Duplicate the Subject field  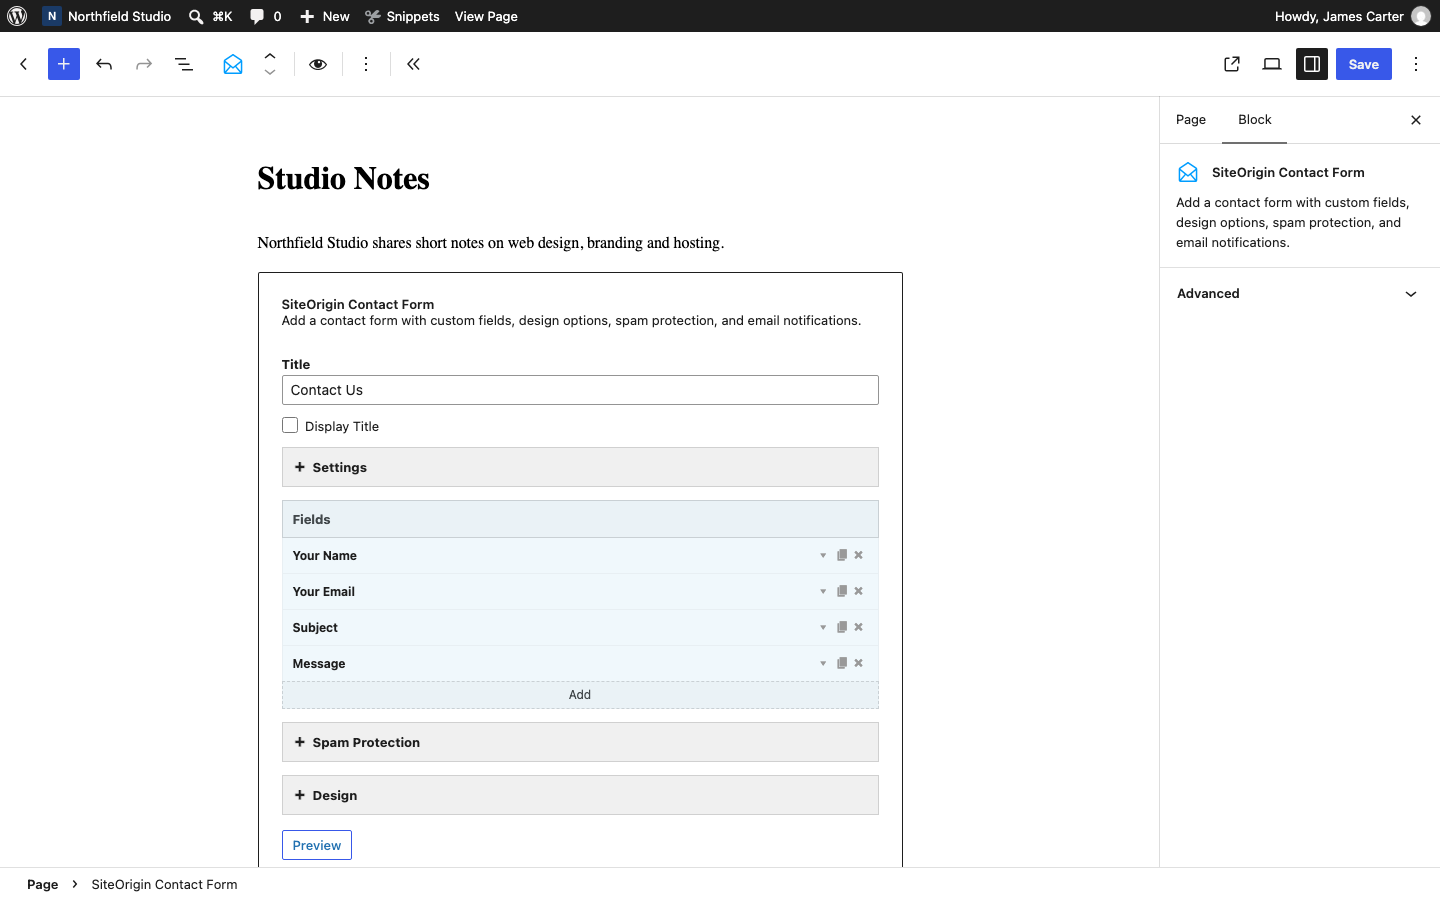[842, 627]
